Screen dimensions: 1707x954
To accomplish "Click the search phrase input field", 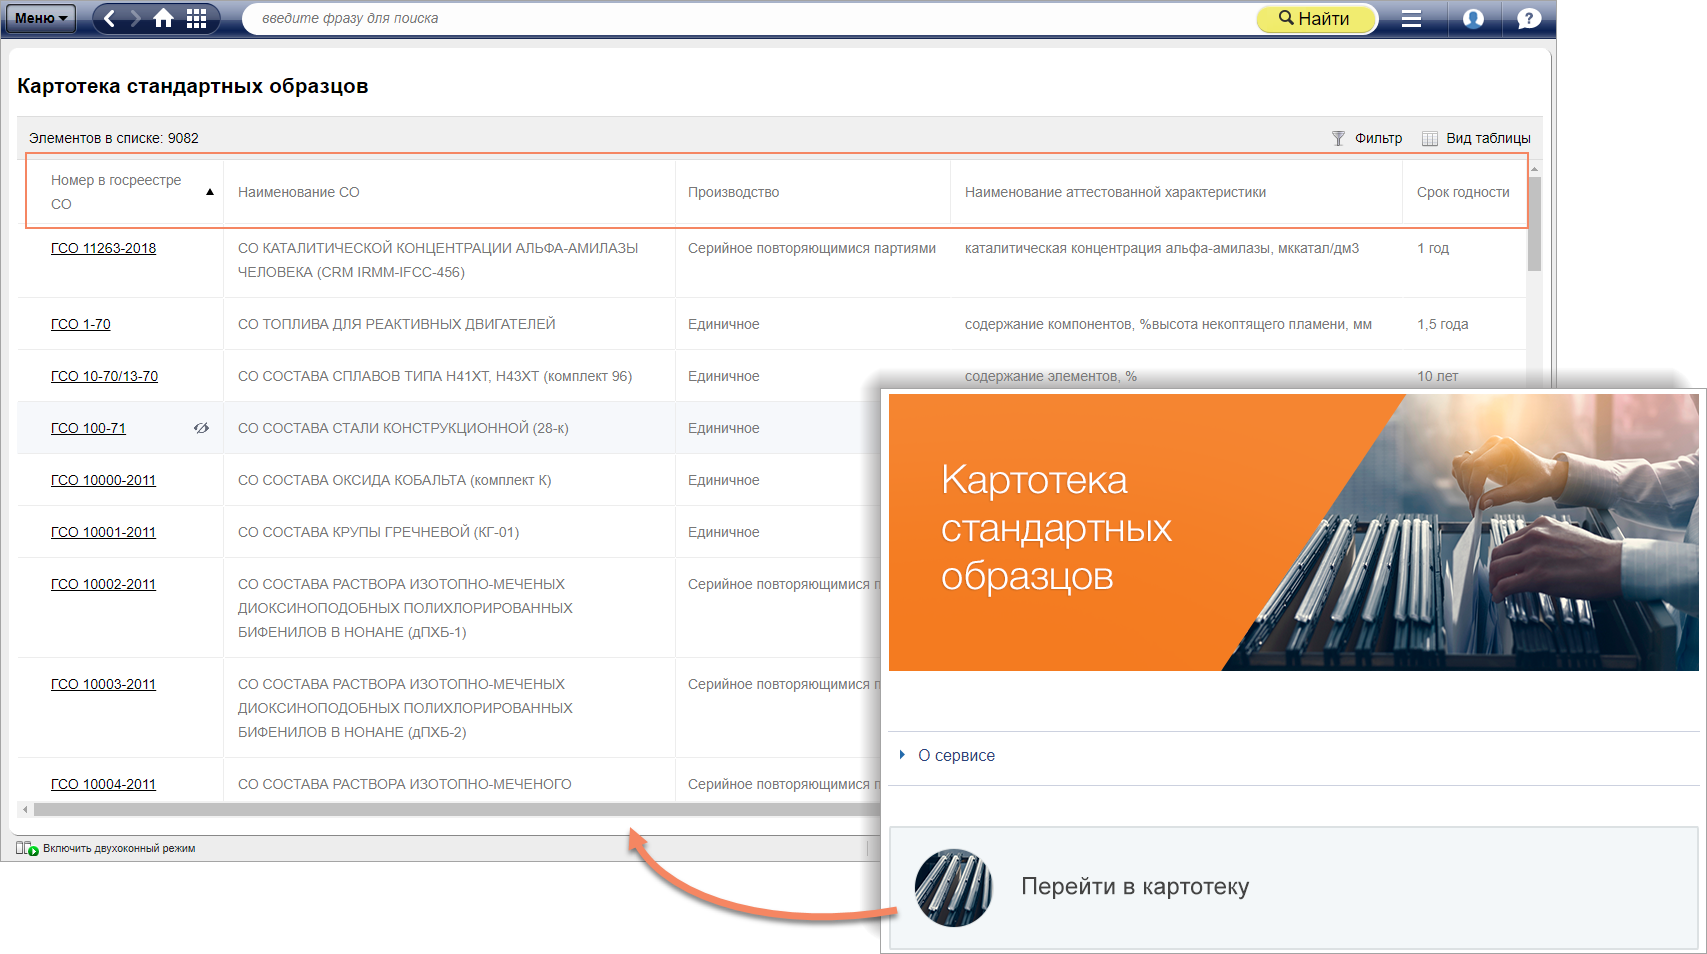I will tap(750, 18).
